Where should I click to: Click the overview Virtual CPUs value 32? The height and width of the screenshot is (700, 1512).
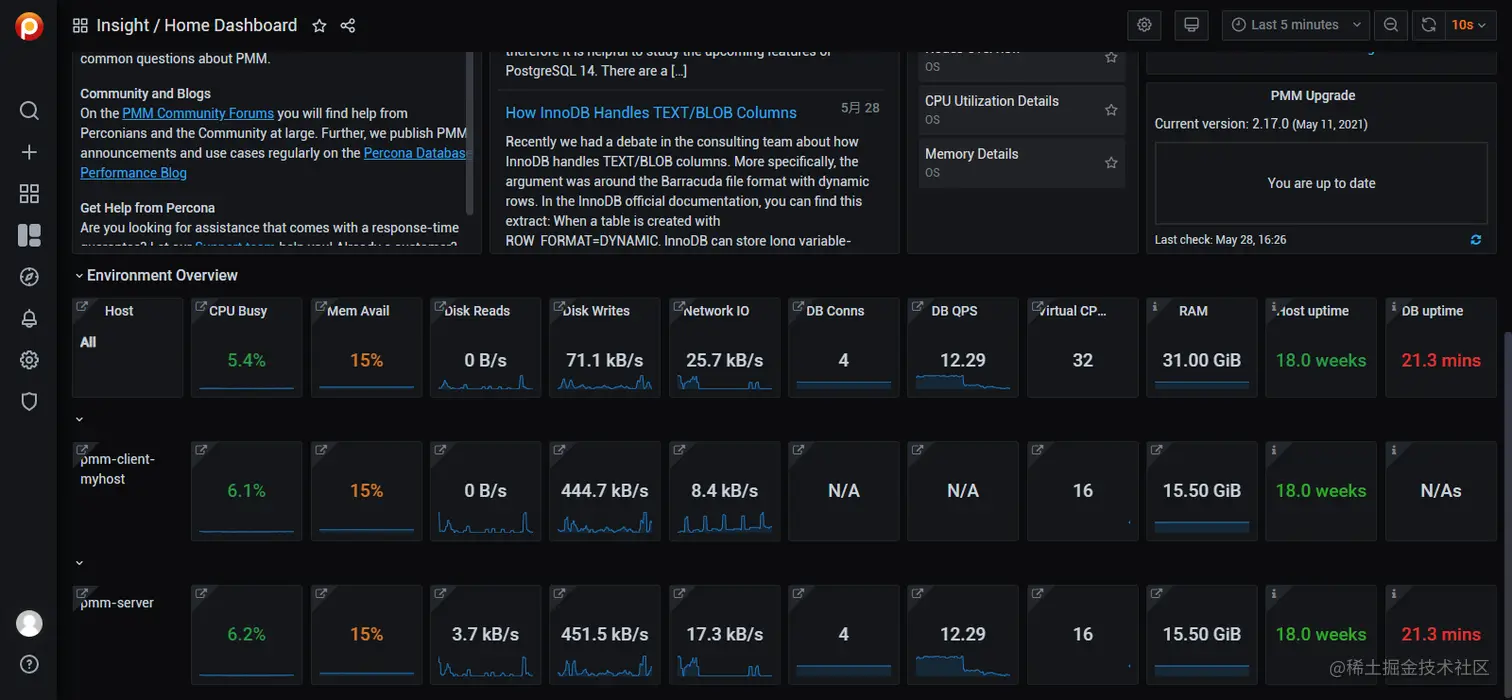pos(1083,360)
